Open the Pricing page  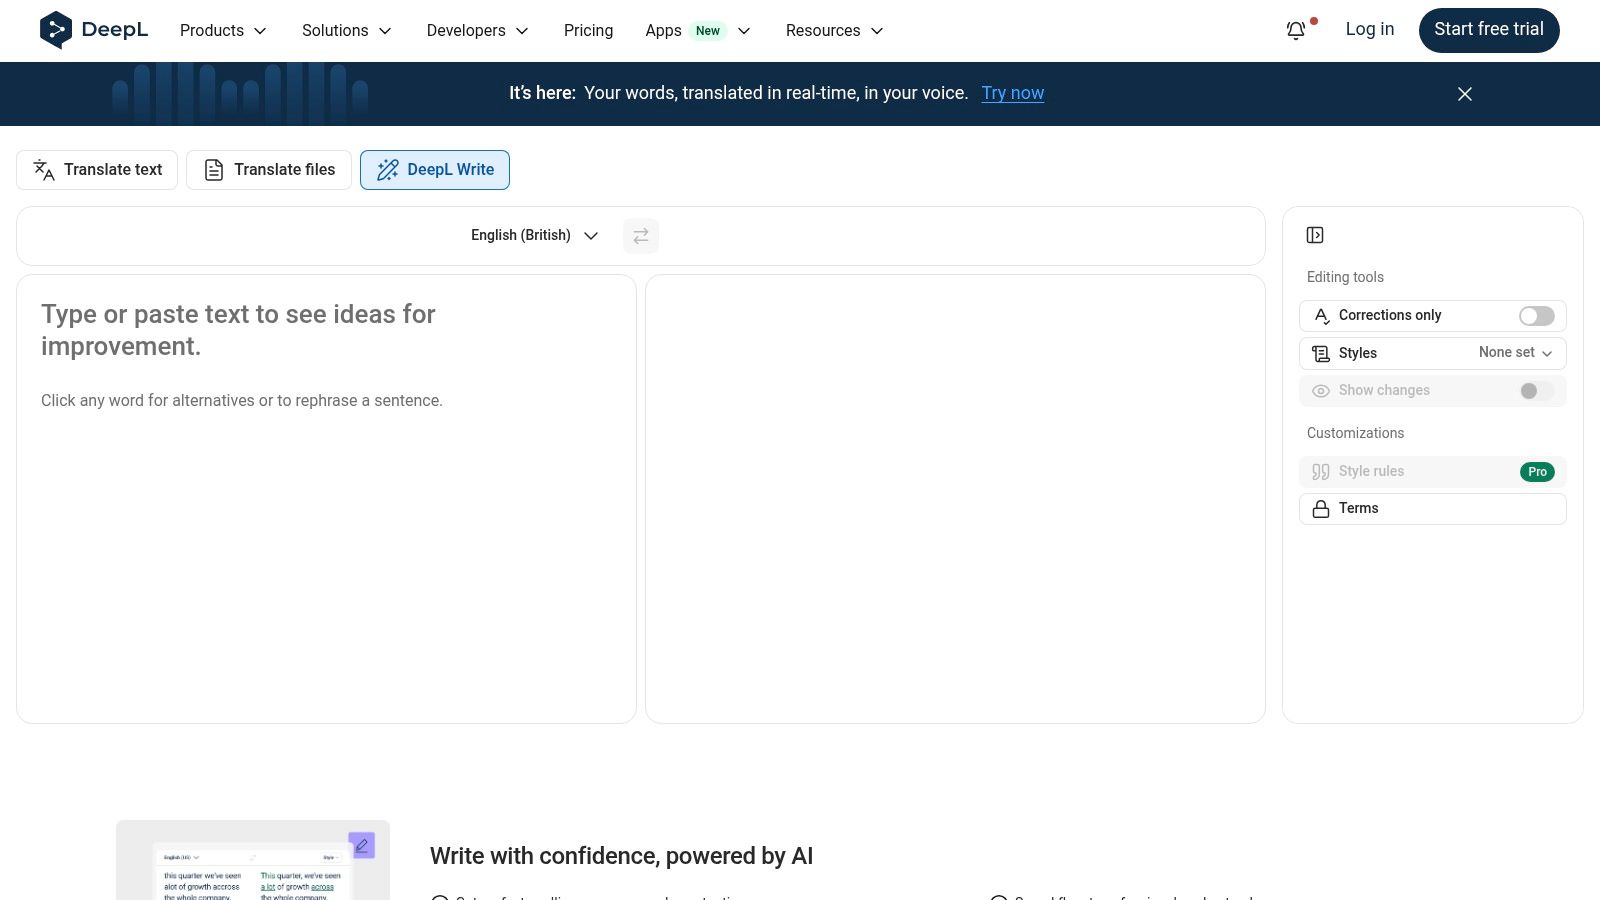tap(588, 31)
